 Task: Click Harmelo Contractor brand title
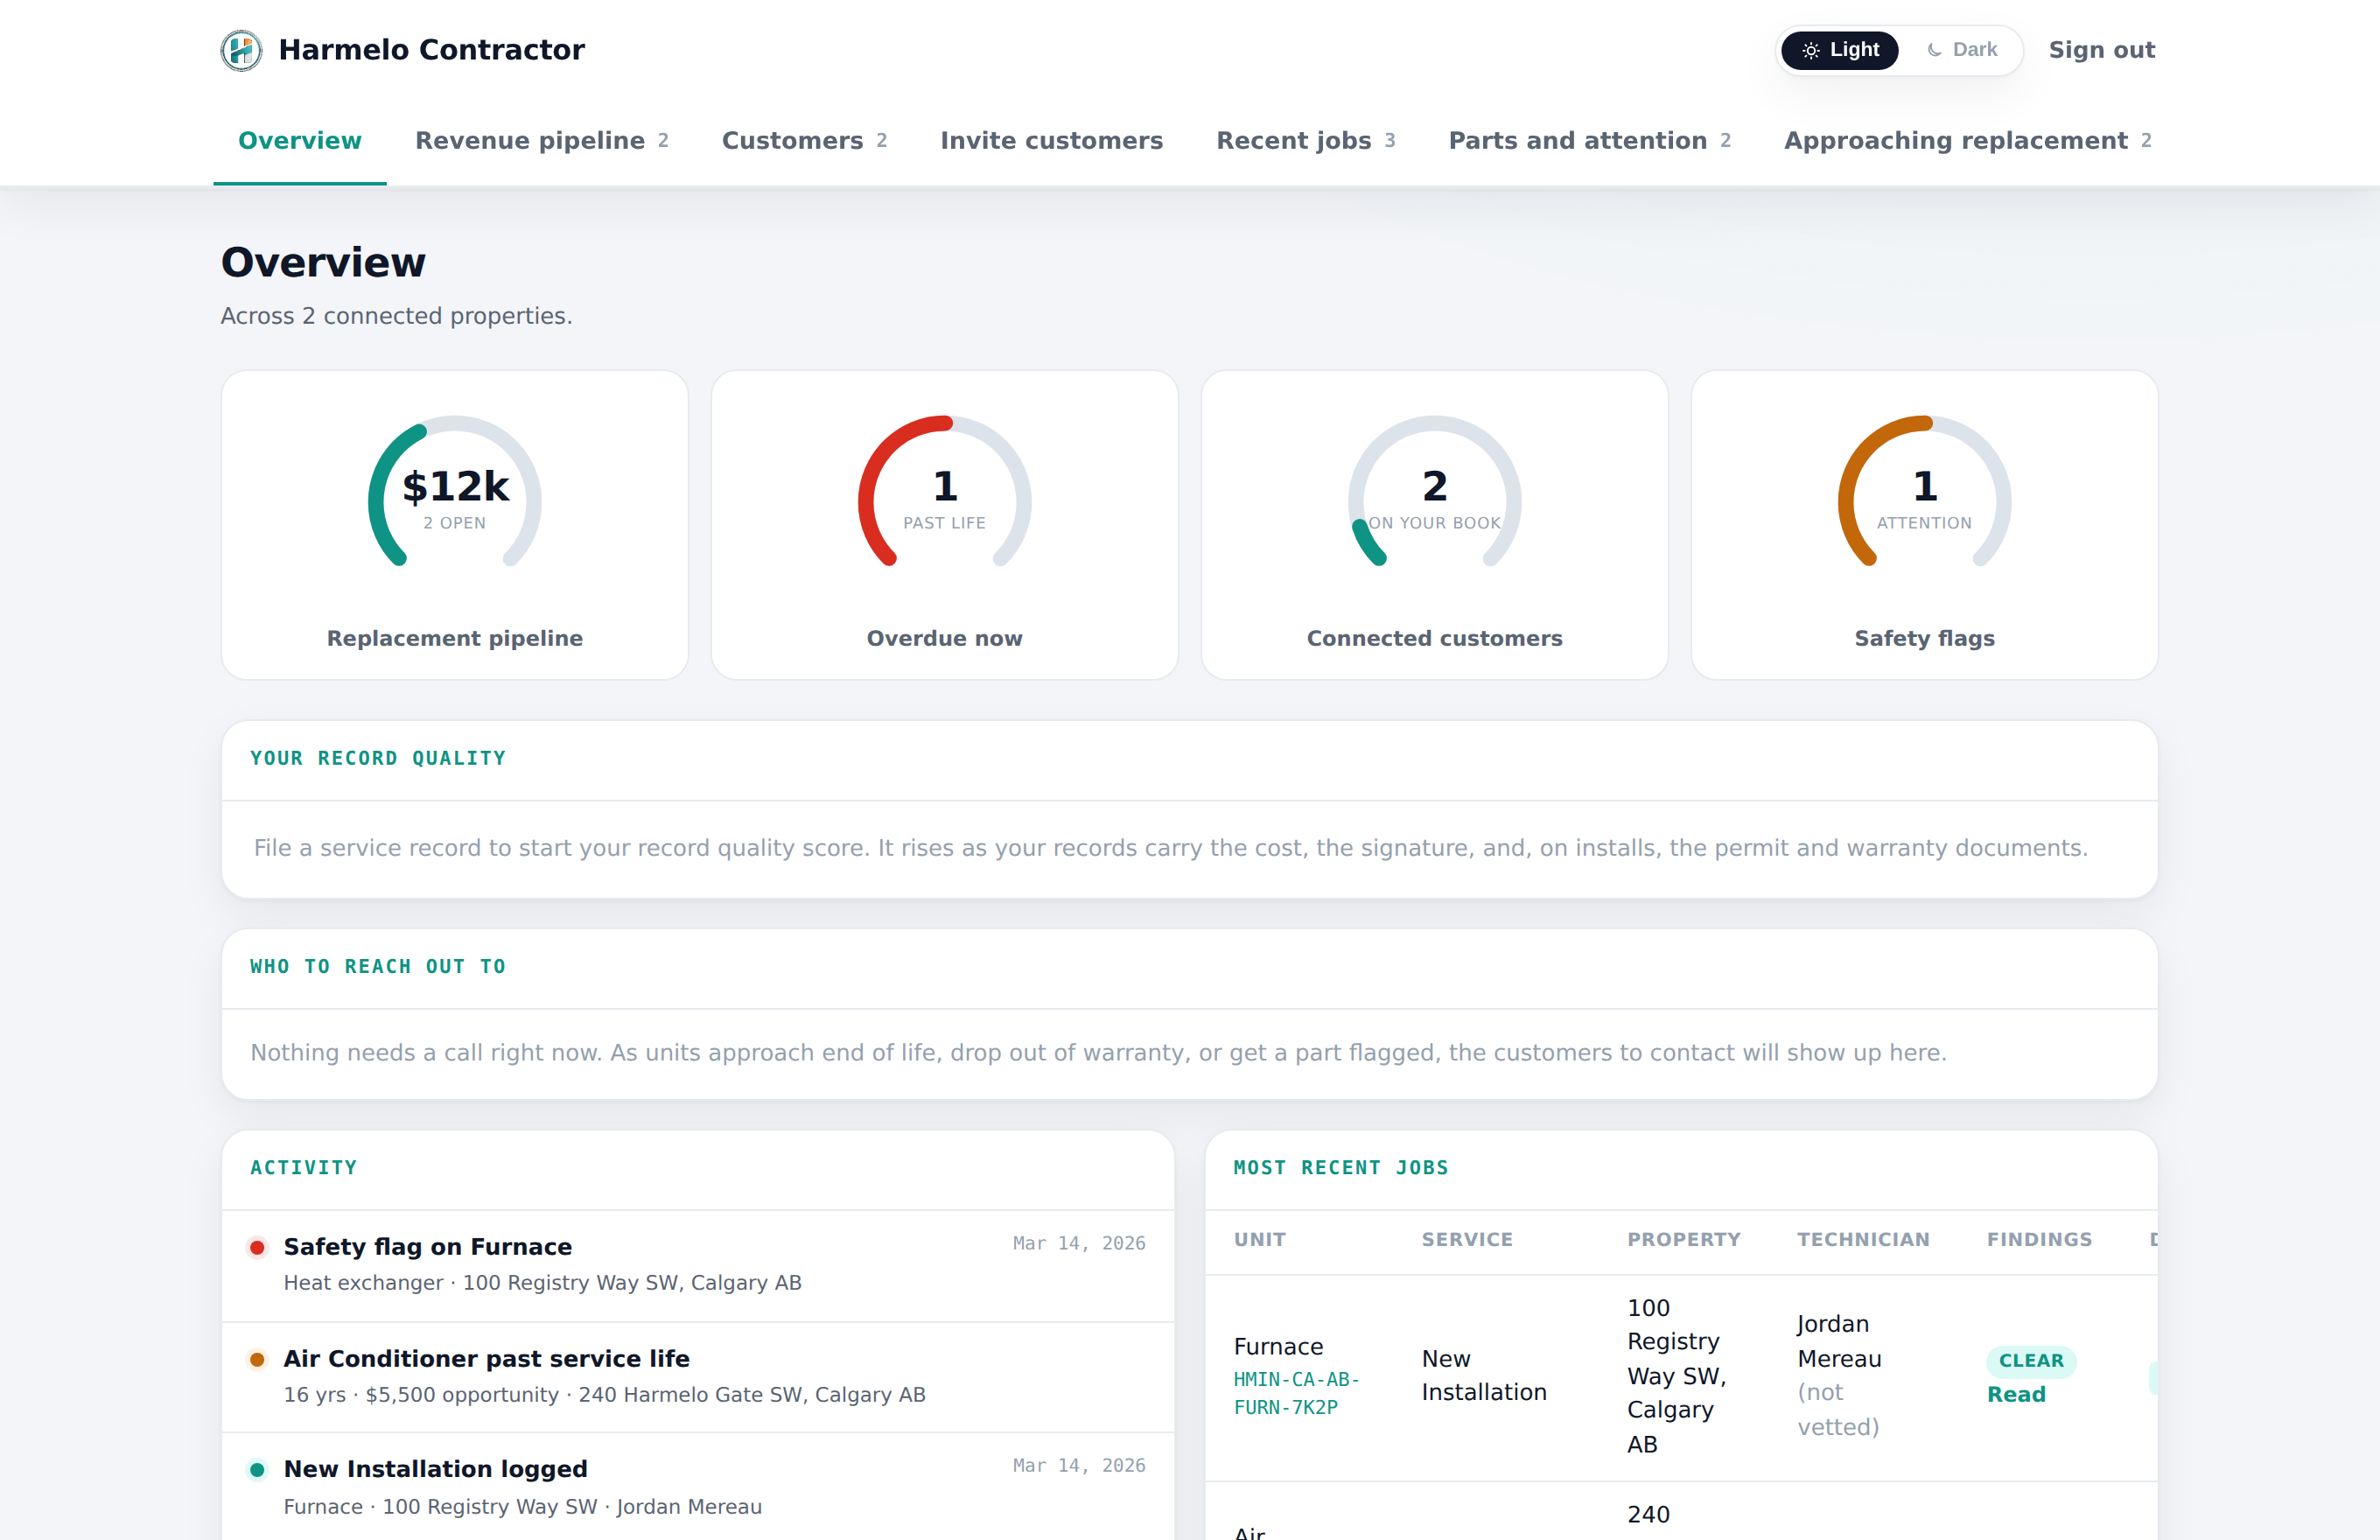[x=432, y=50]
